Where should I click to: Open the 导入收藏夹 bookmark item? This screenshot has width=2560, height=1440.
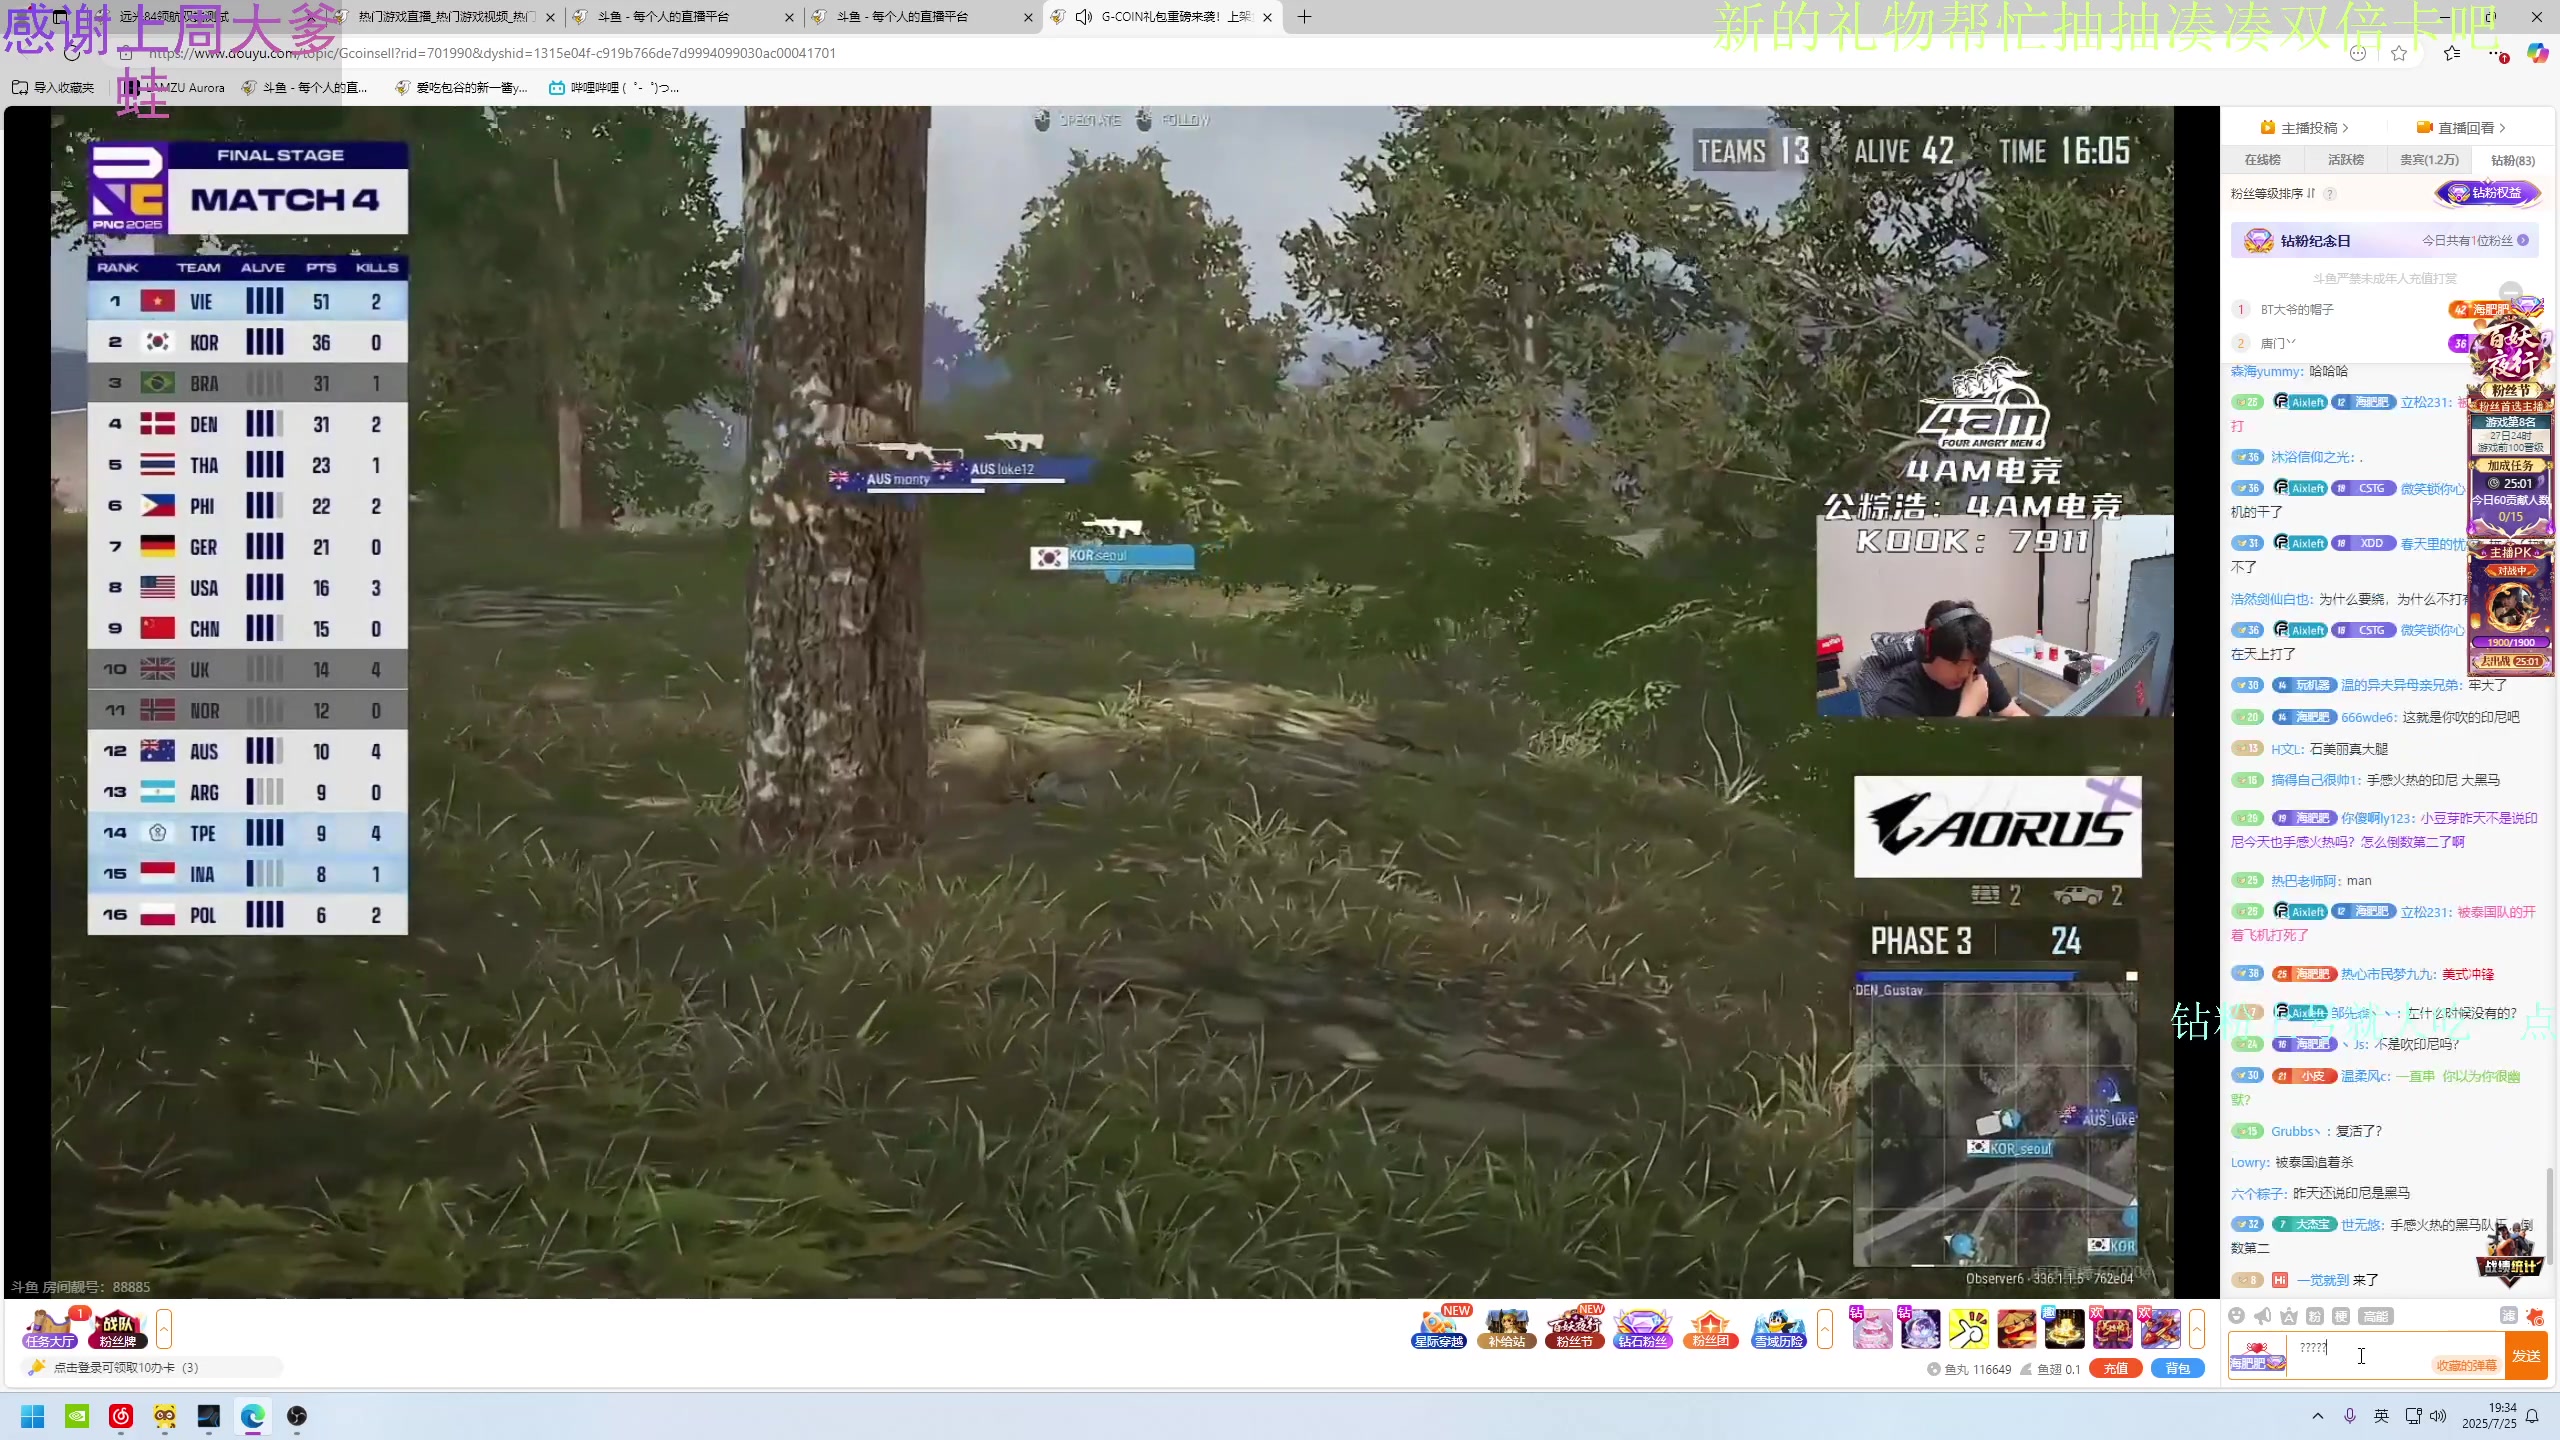(53, 88)
